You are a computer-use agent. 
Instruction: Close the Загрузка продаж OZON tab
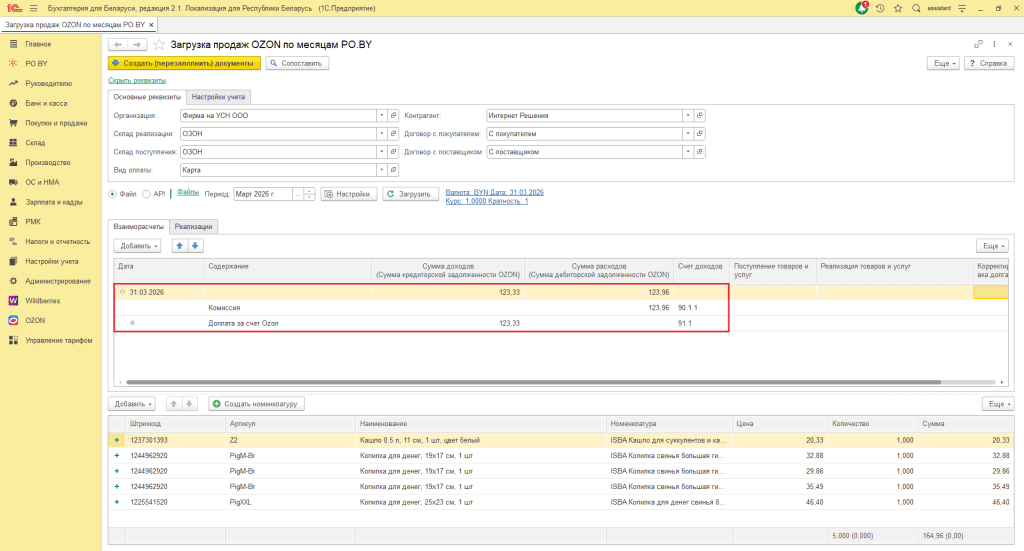[x=152, y=25]
